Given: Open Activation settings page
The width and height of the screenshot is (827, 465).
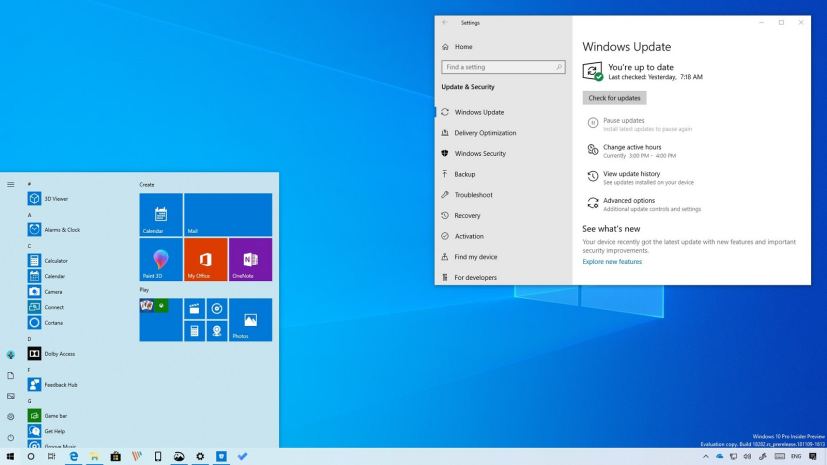Looking at the screenshot, I should click(503, 236).
